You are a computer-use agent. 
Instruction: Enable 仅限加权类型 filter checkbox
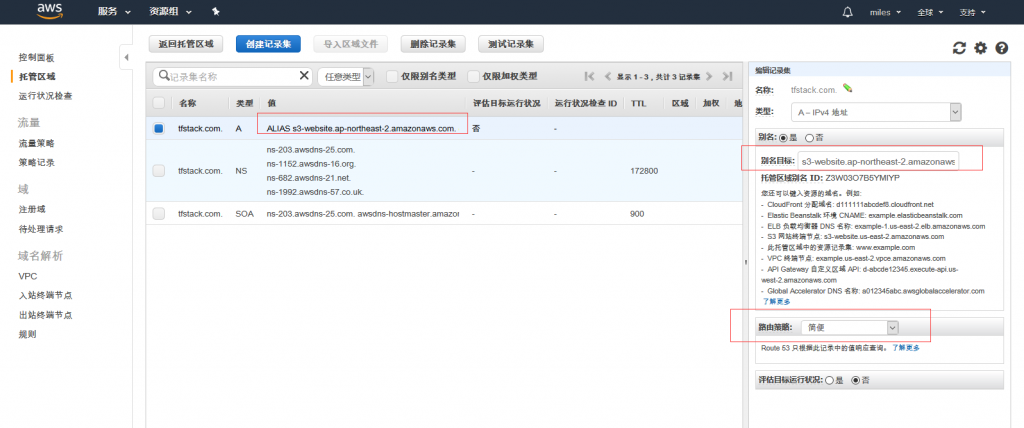(474, 76)
